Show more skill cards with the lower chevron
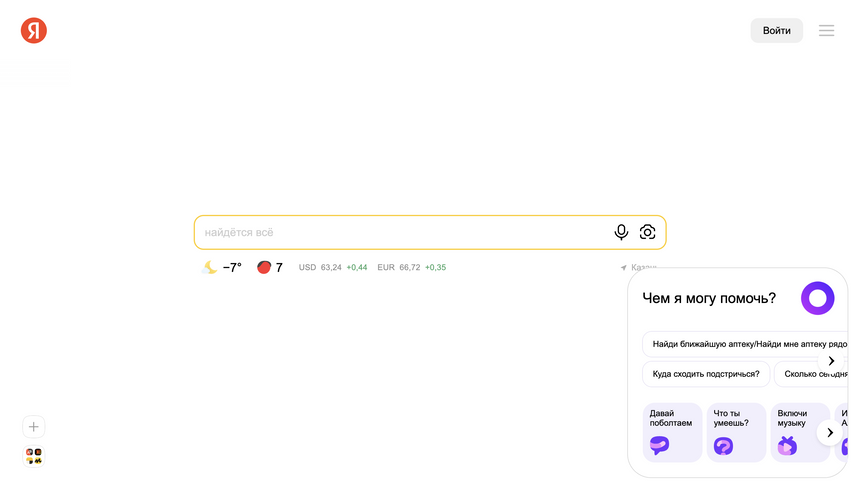Viewport: 860px width, 490px height. click(x=830, y=432)
